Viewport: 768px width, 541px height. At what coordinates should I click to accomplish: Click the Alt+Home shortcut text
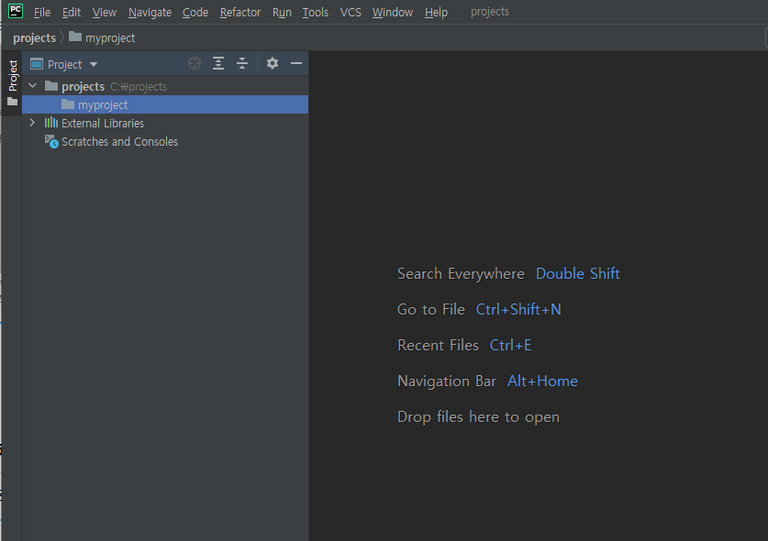pos(542,381)
